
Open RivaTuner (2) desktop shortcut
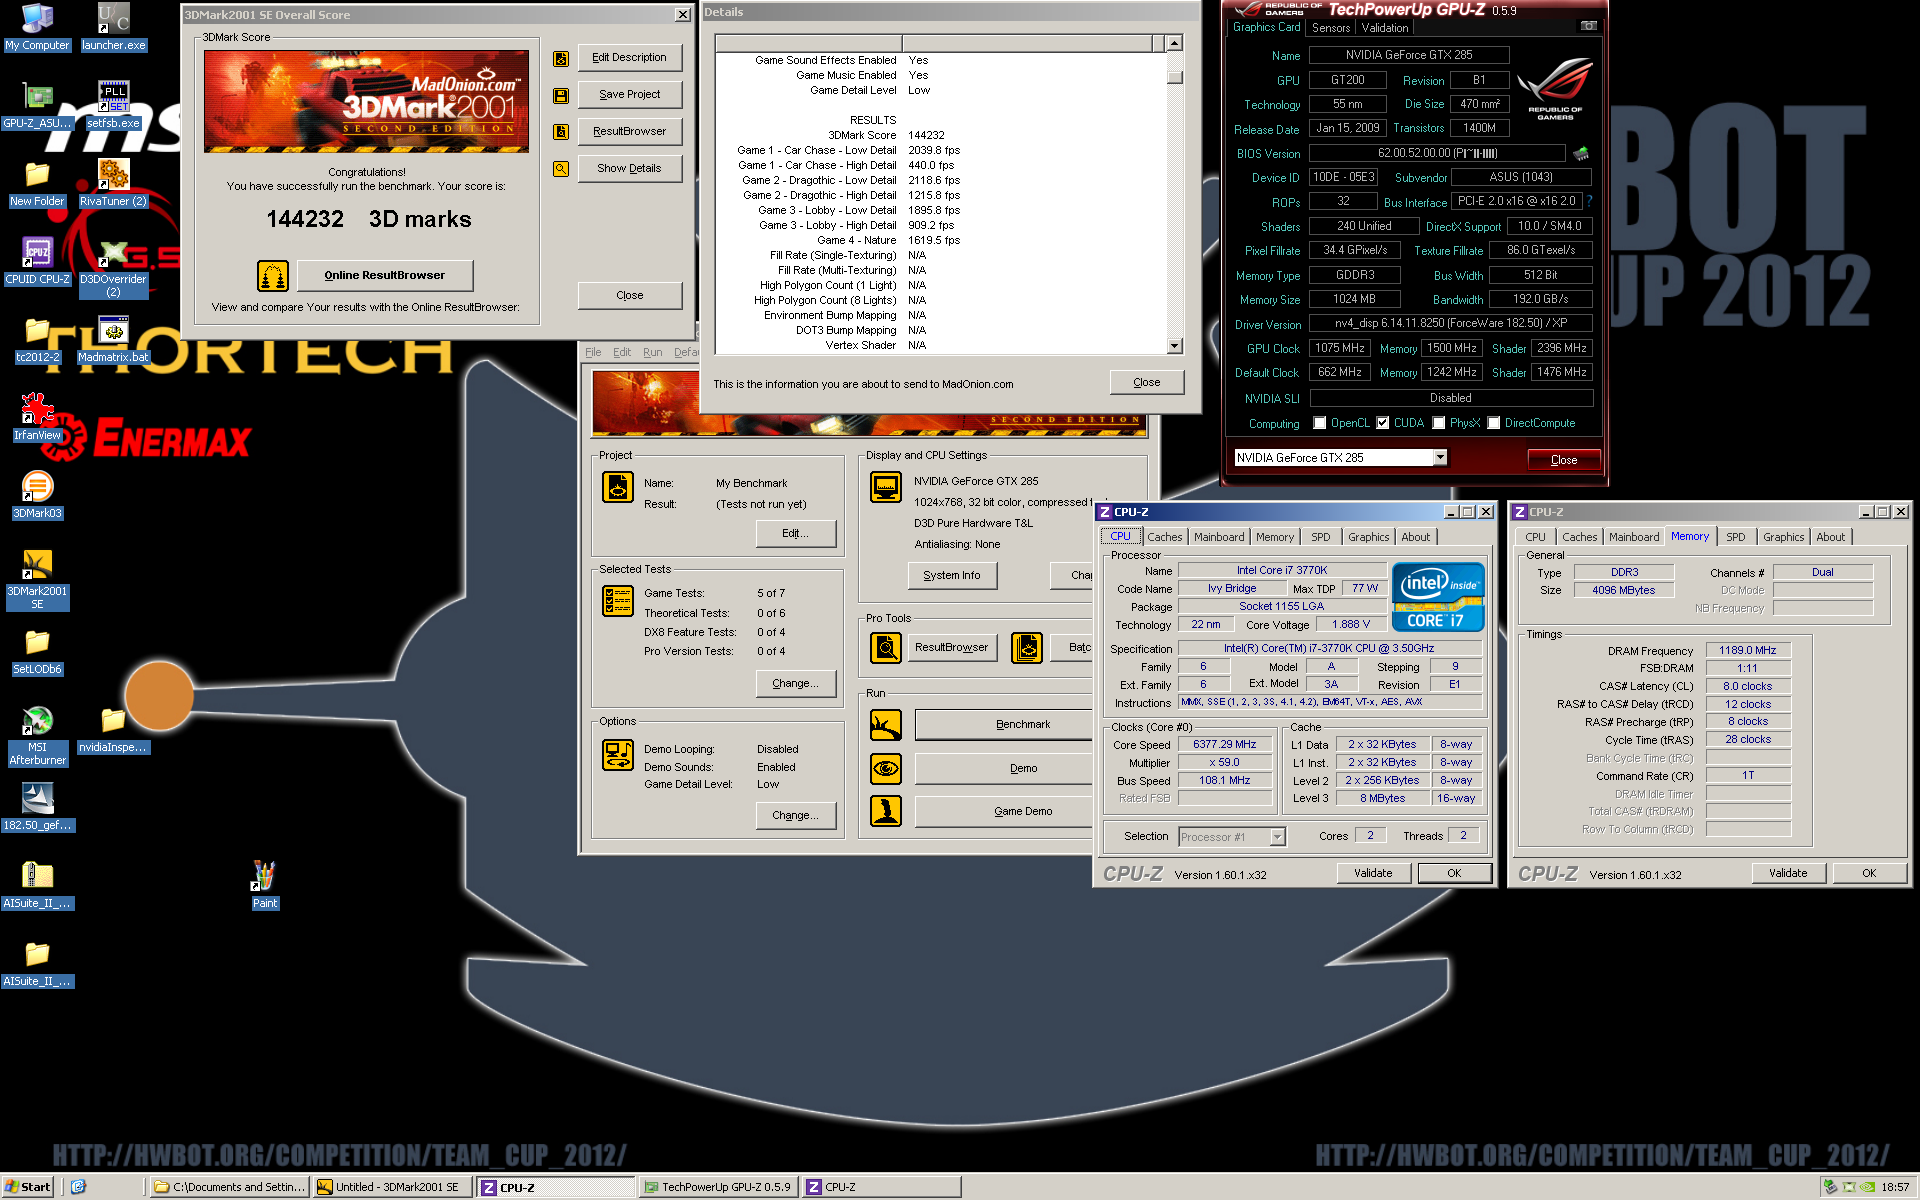tap(113, 183)
